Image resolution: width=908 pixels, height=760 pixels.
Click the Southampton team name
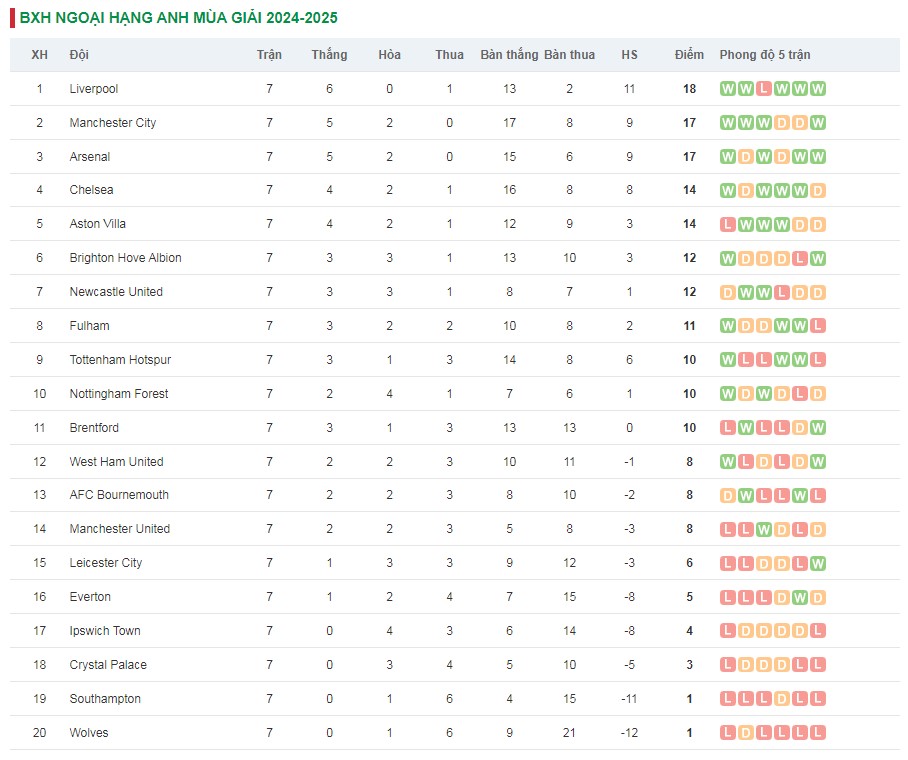105,699
